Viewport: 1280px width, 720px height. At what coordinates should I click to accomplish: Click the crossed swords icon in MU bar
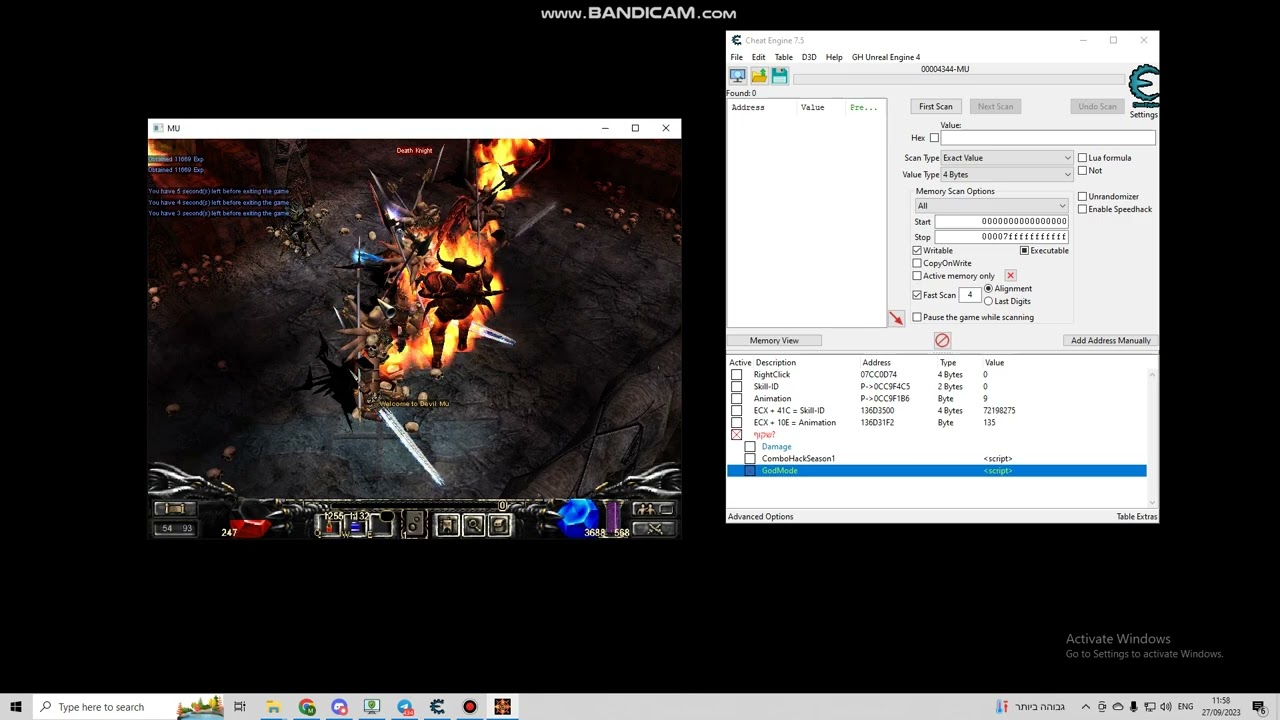coord(654,529)
